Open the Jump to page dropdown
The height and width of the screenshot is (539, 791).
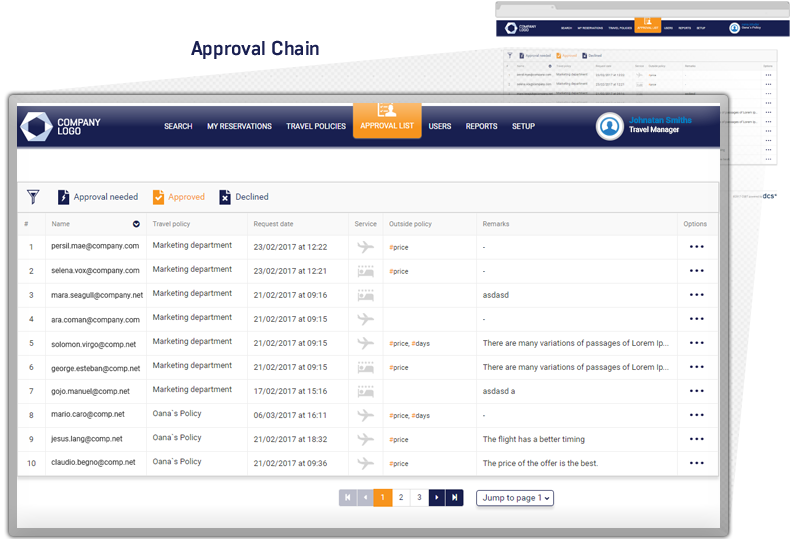(514, 497)
